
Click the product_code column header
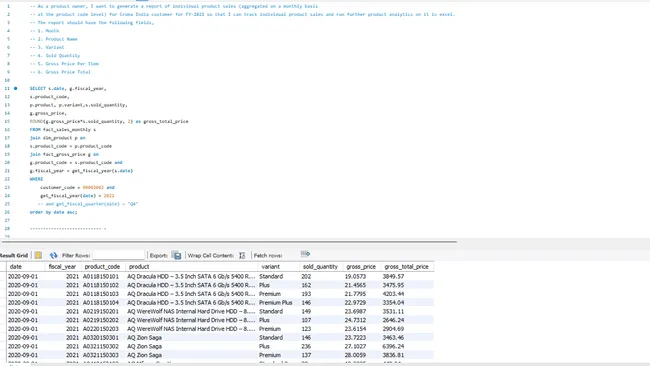(102, 267)
